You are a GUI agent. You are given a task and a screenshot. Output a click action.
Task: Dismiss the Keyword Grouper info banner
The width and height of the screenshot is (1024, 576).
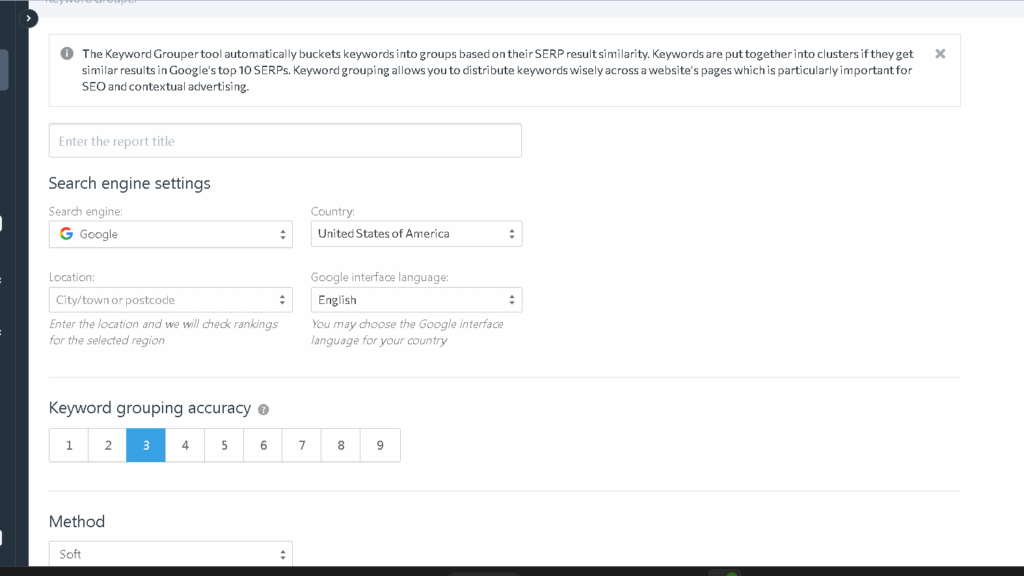pyautogui.click(x=940, y=54)
